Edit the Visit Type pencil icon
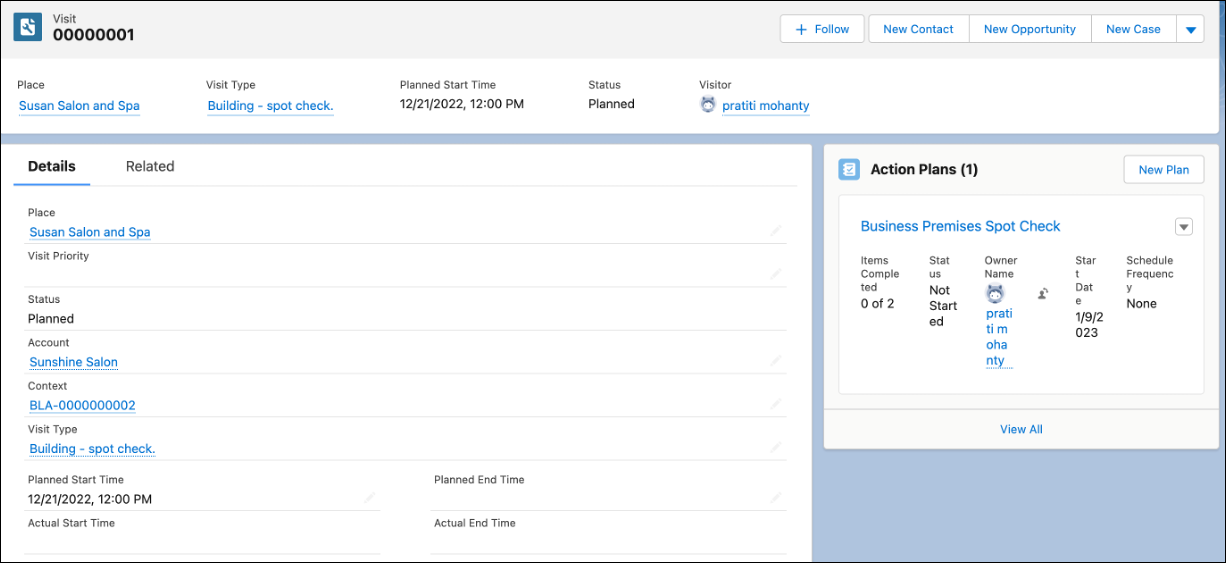1226x564 pixels. pos(775,448)
